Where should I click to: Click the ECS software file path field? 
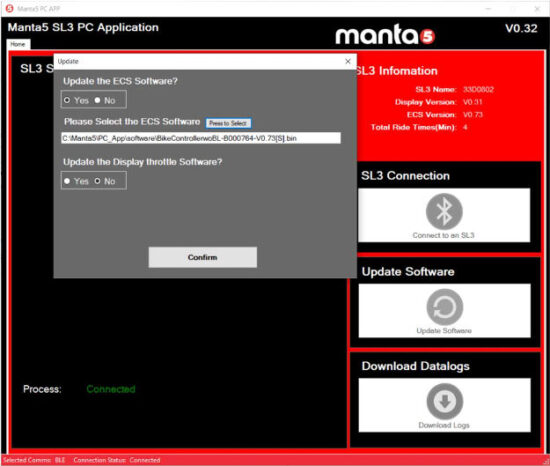201,138
